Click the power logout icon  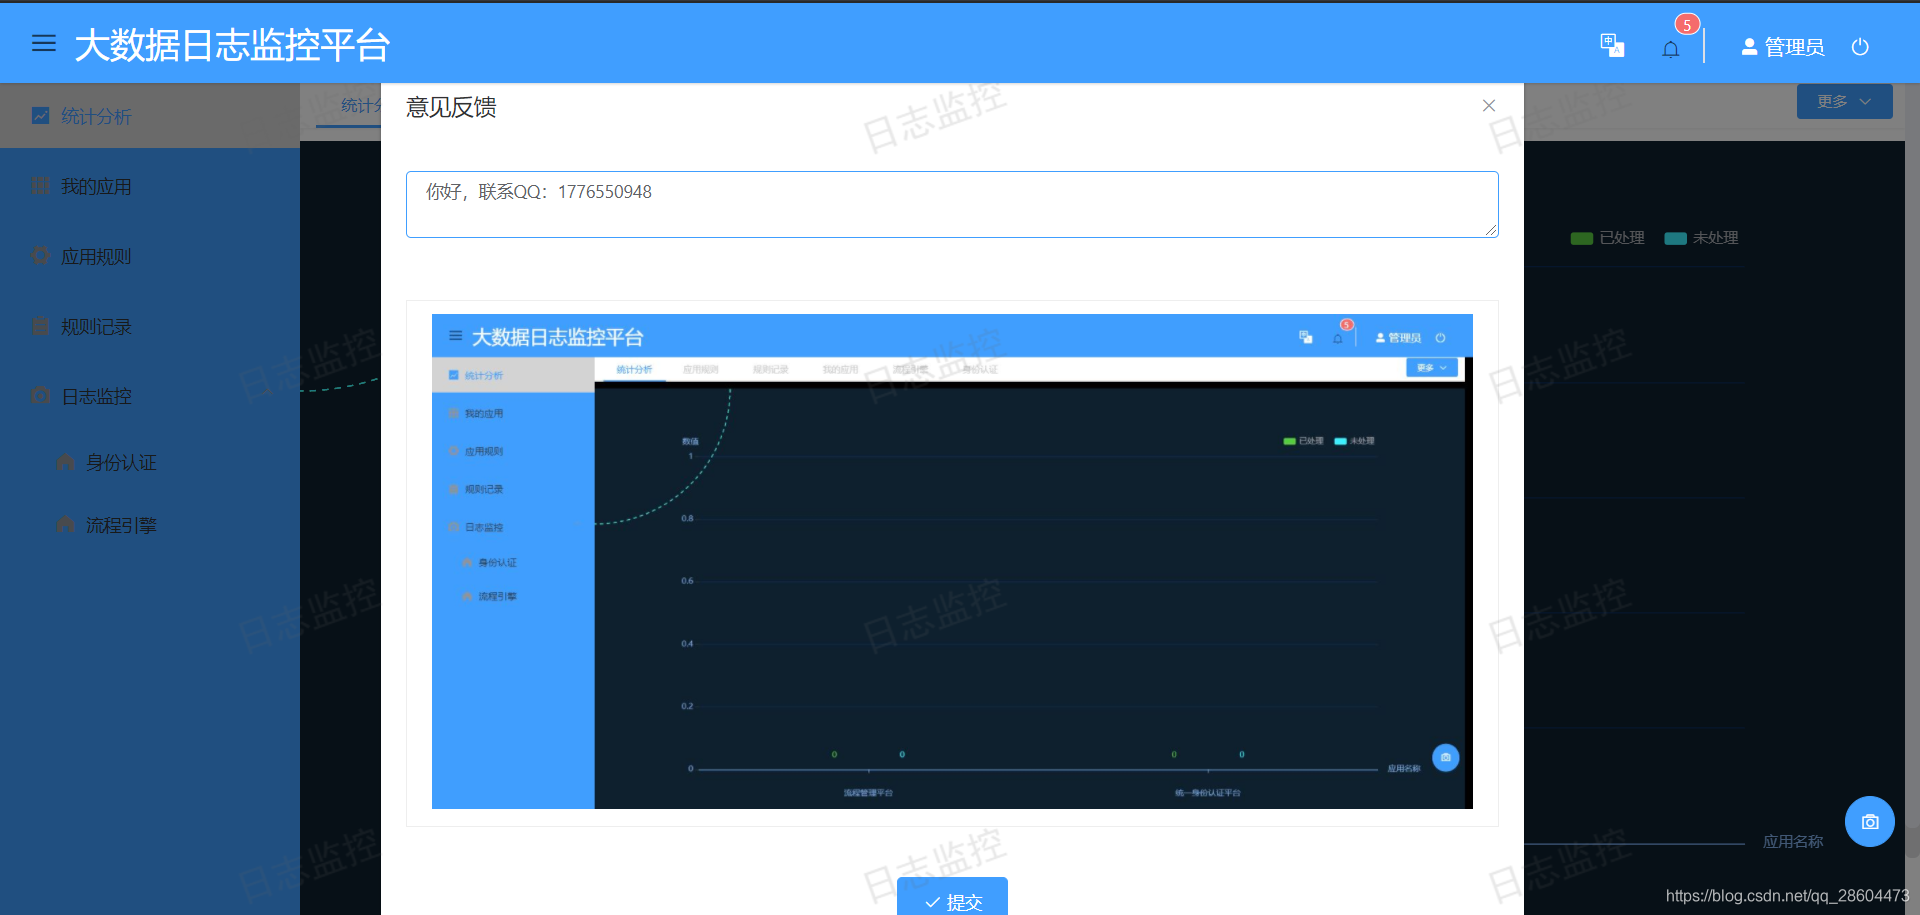[1860, 47]
